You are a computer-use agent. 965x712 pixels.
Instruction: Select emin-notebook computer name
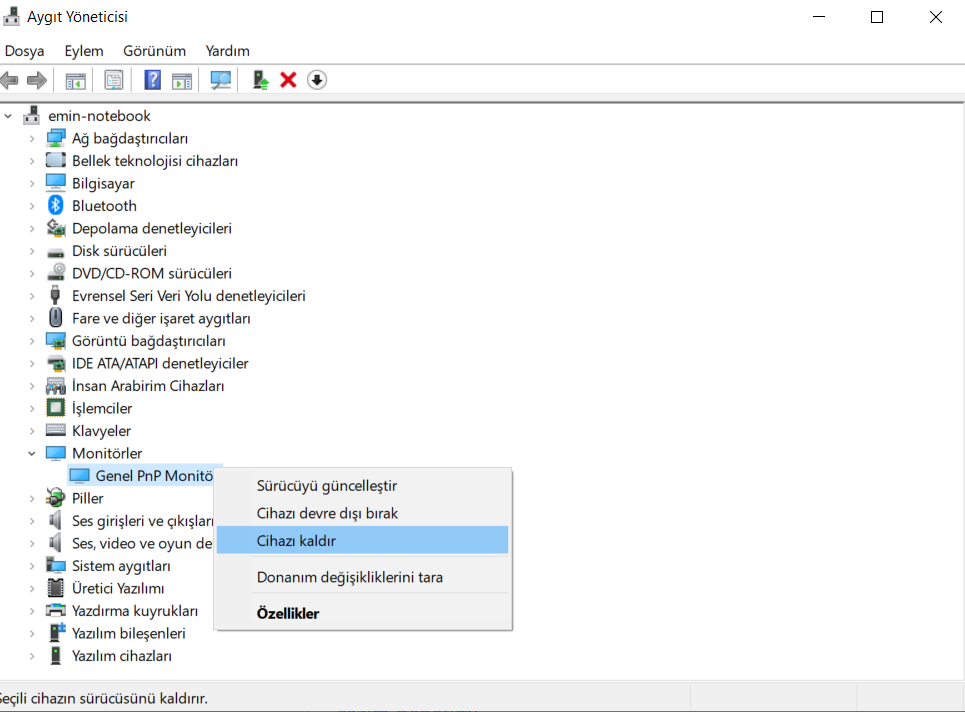(100, 116)
